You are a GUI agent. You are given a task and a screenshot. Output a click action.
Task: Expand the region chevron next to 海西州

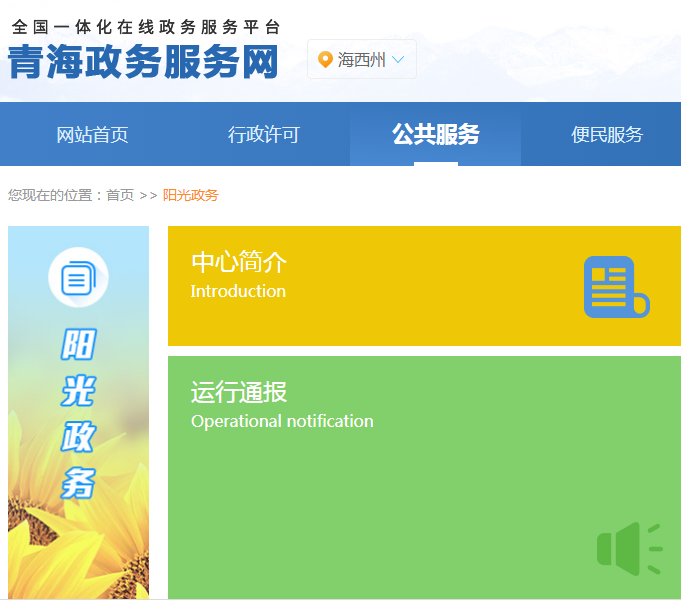pos(398,60)
